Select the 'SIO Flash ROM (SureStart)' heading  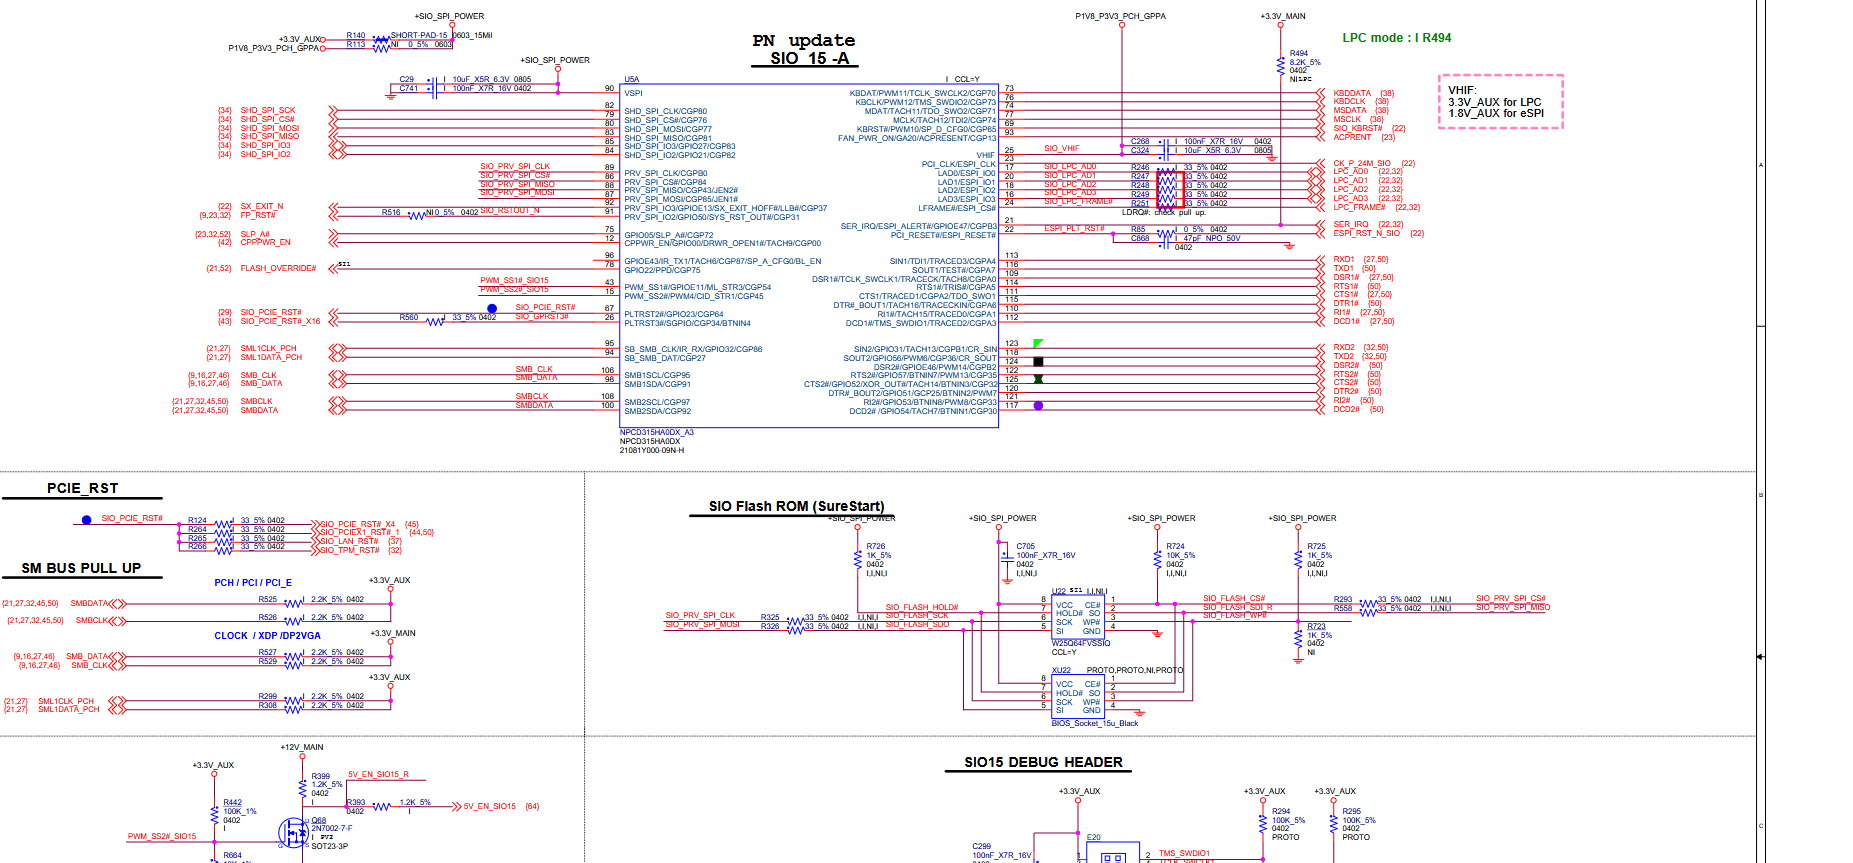(797, 506)
